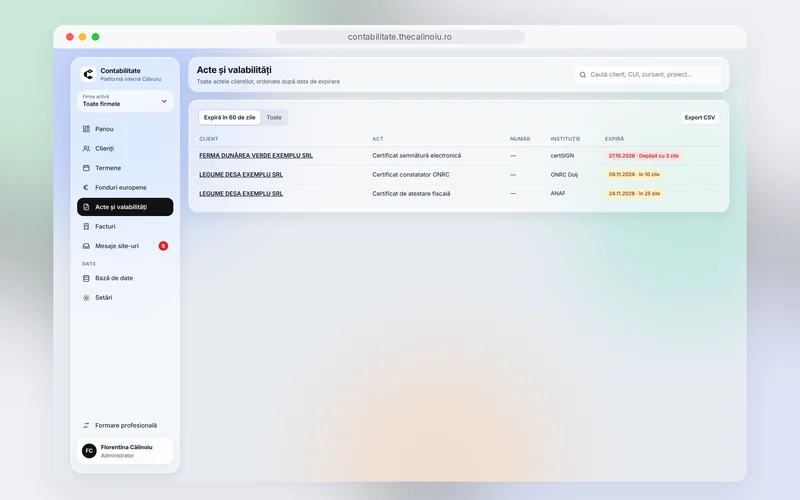Click the Bază de date database icon
Screen dimensions: 800x500
point(86,278)
